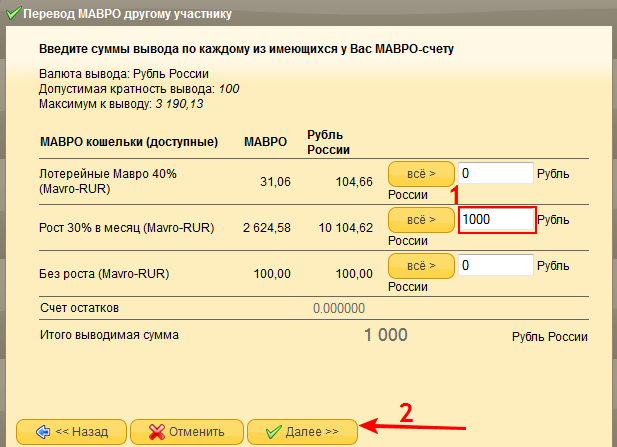Click the 'МАВРО' column header
This screenshot has height=447, width=617.
266,142
